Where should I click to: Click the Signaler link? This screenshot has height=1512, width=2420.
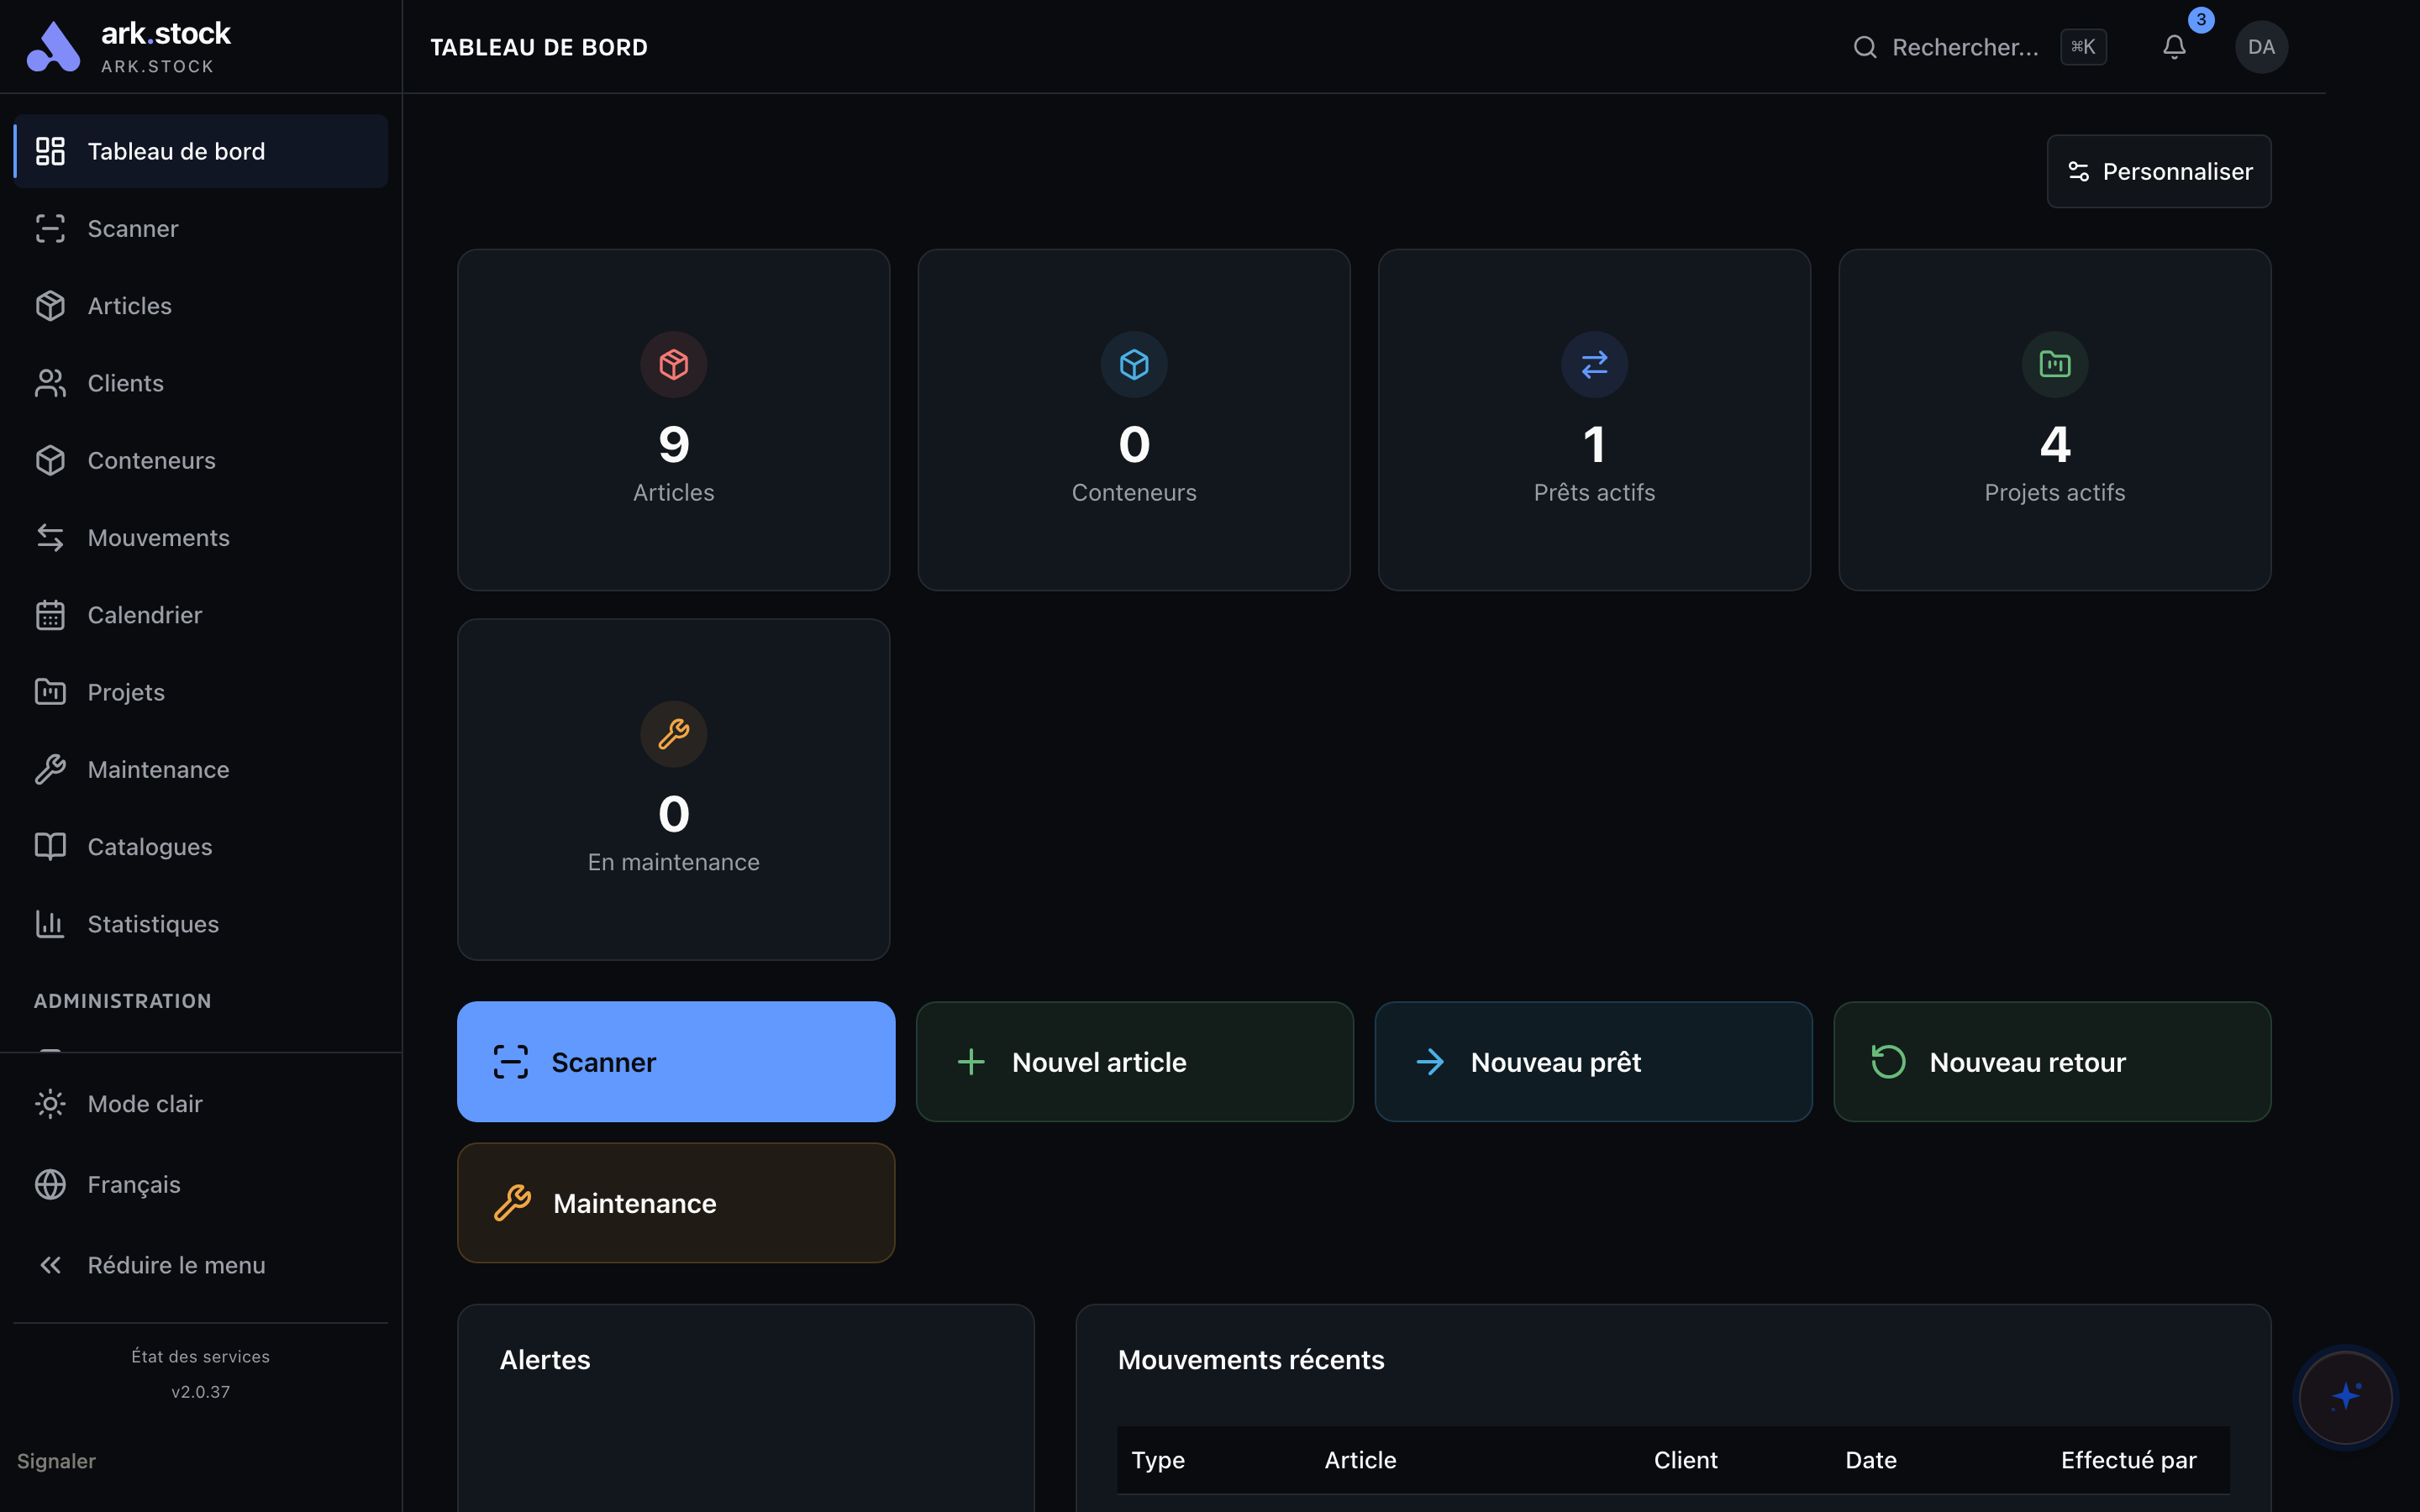pos(56,1461)
